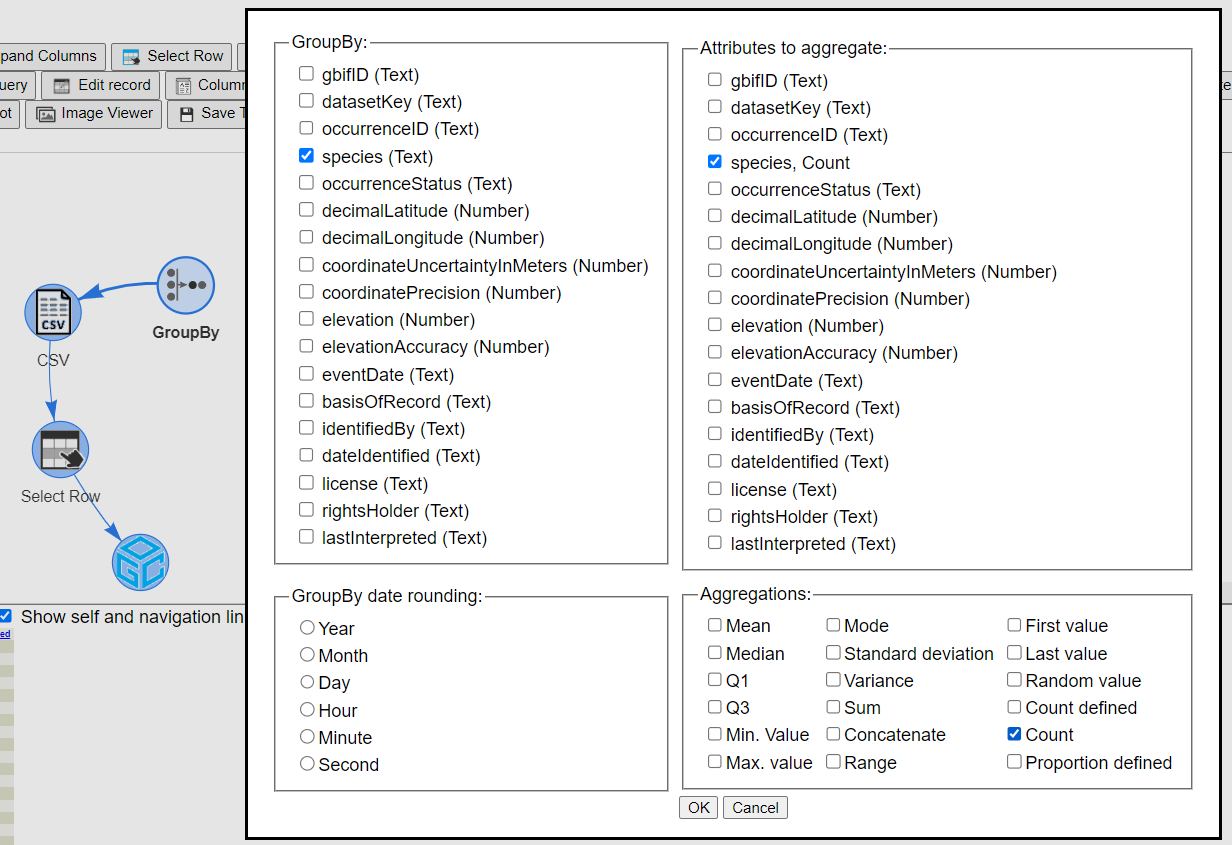Cancel the GroupBy dialog
The image size is (1232, 845).
(x=755, y=807)
